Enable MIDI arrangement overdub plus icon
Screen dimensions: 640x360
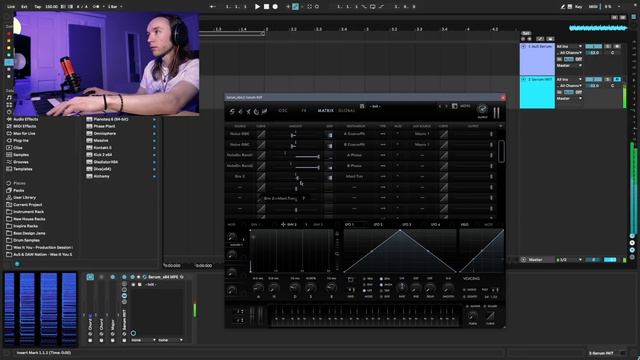click(288, 7)
